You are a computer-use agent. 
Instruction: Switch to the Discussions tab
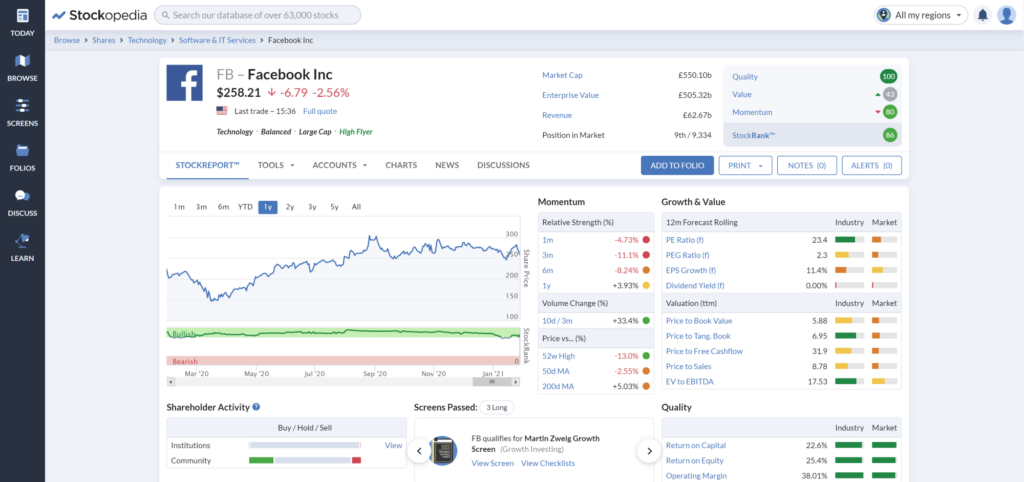pos(504,165)
